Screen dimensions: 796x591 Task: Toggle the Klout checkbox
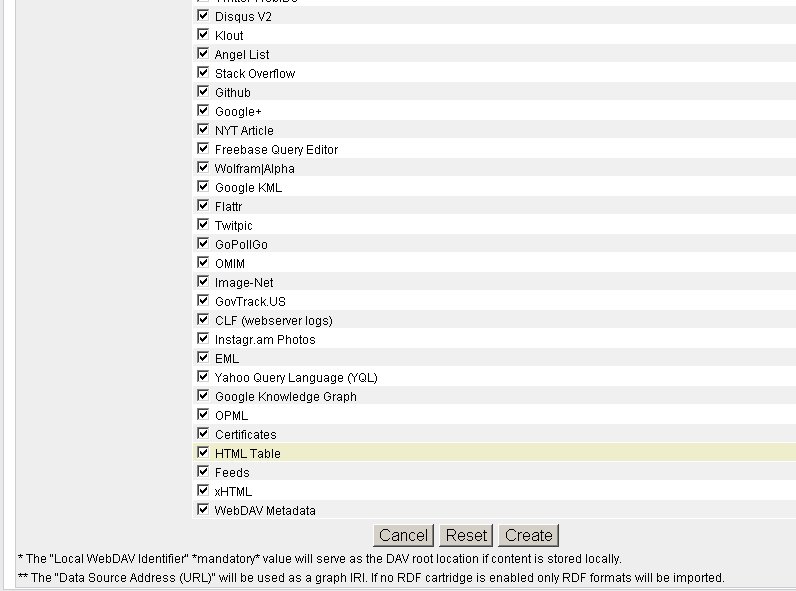click(203, 35)
